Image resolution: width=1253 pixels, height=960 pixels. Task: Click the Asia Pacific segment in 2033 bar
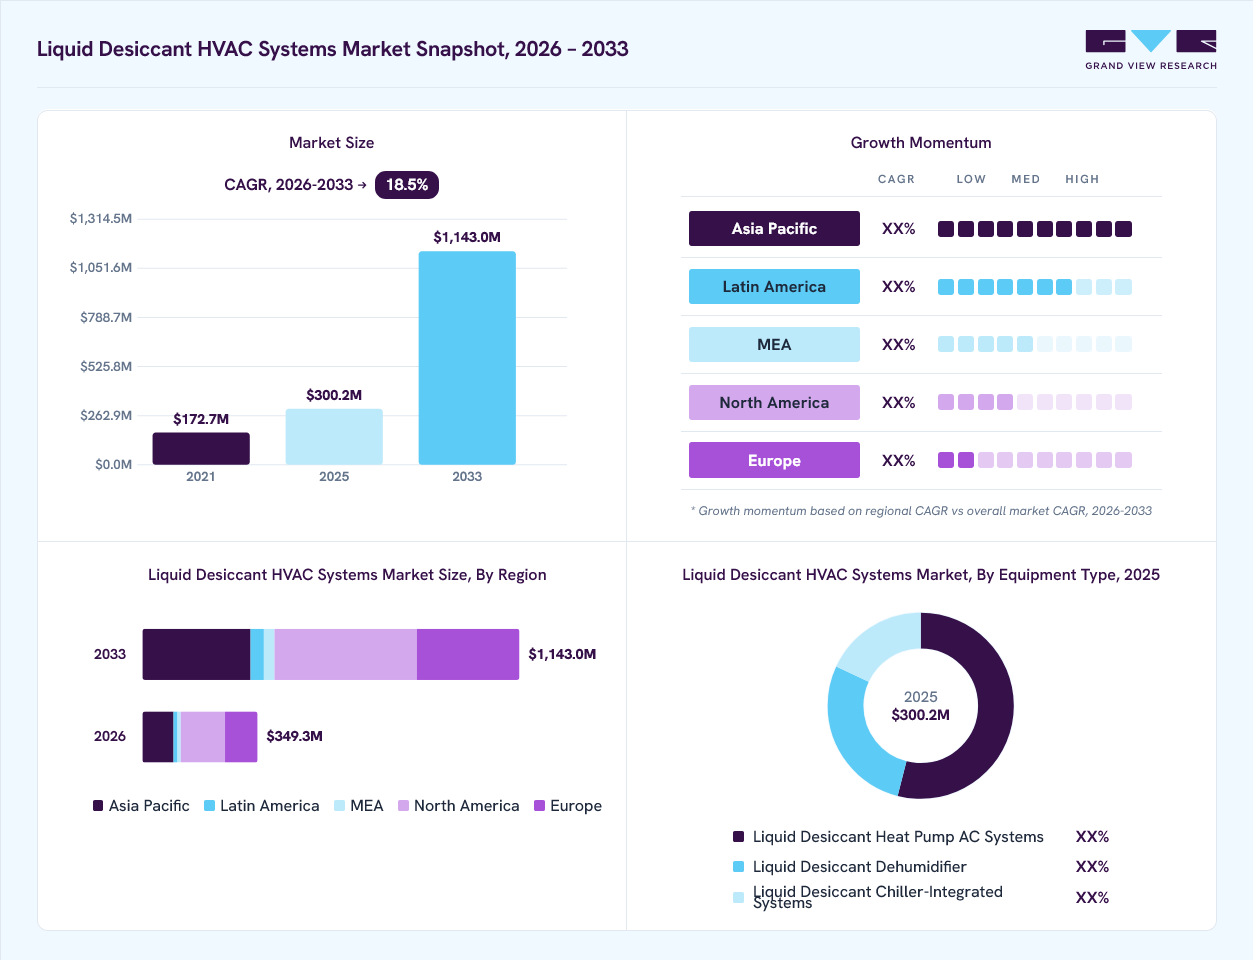coord(196,654)
